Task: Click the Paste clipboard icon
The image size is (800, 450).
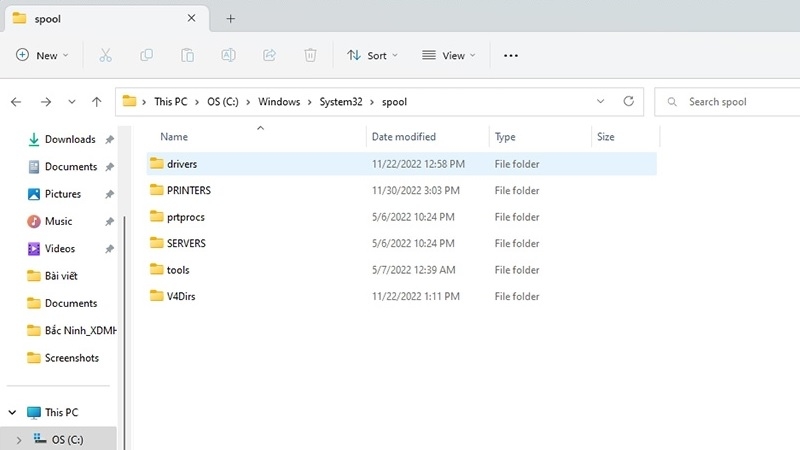Action: tap(187, 55)
